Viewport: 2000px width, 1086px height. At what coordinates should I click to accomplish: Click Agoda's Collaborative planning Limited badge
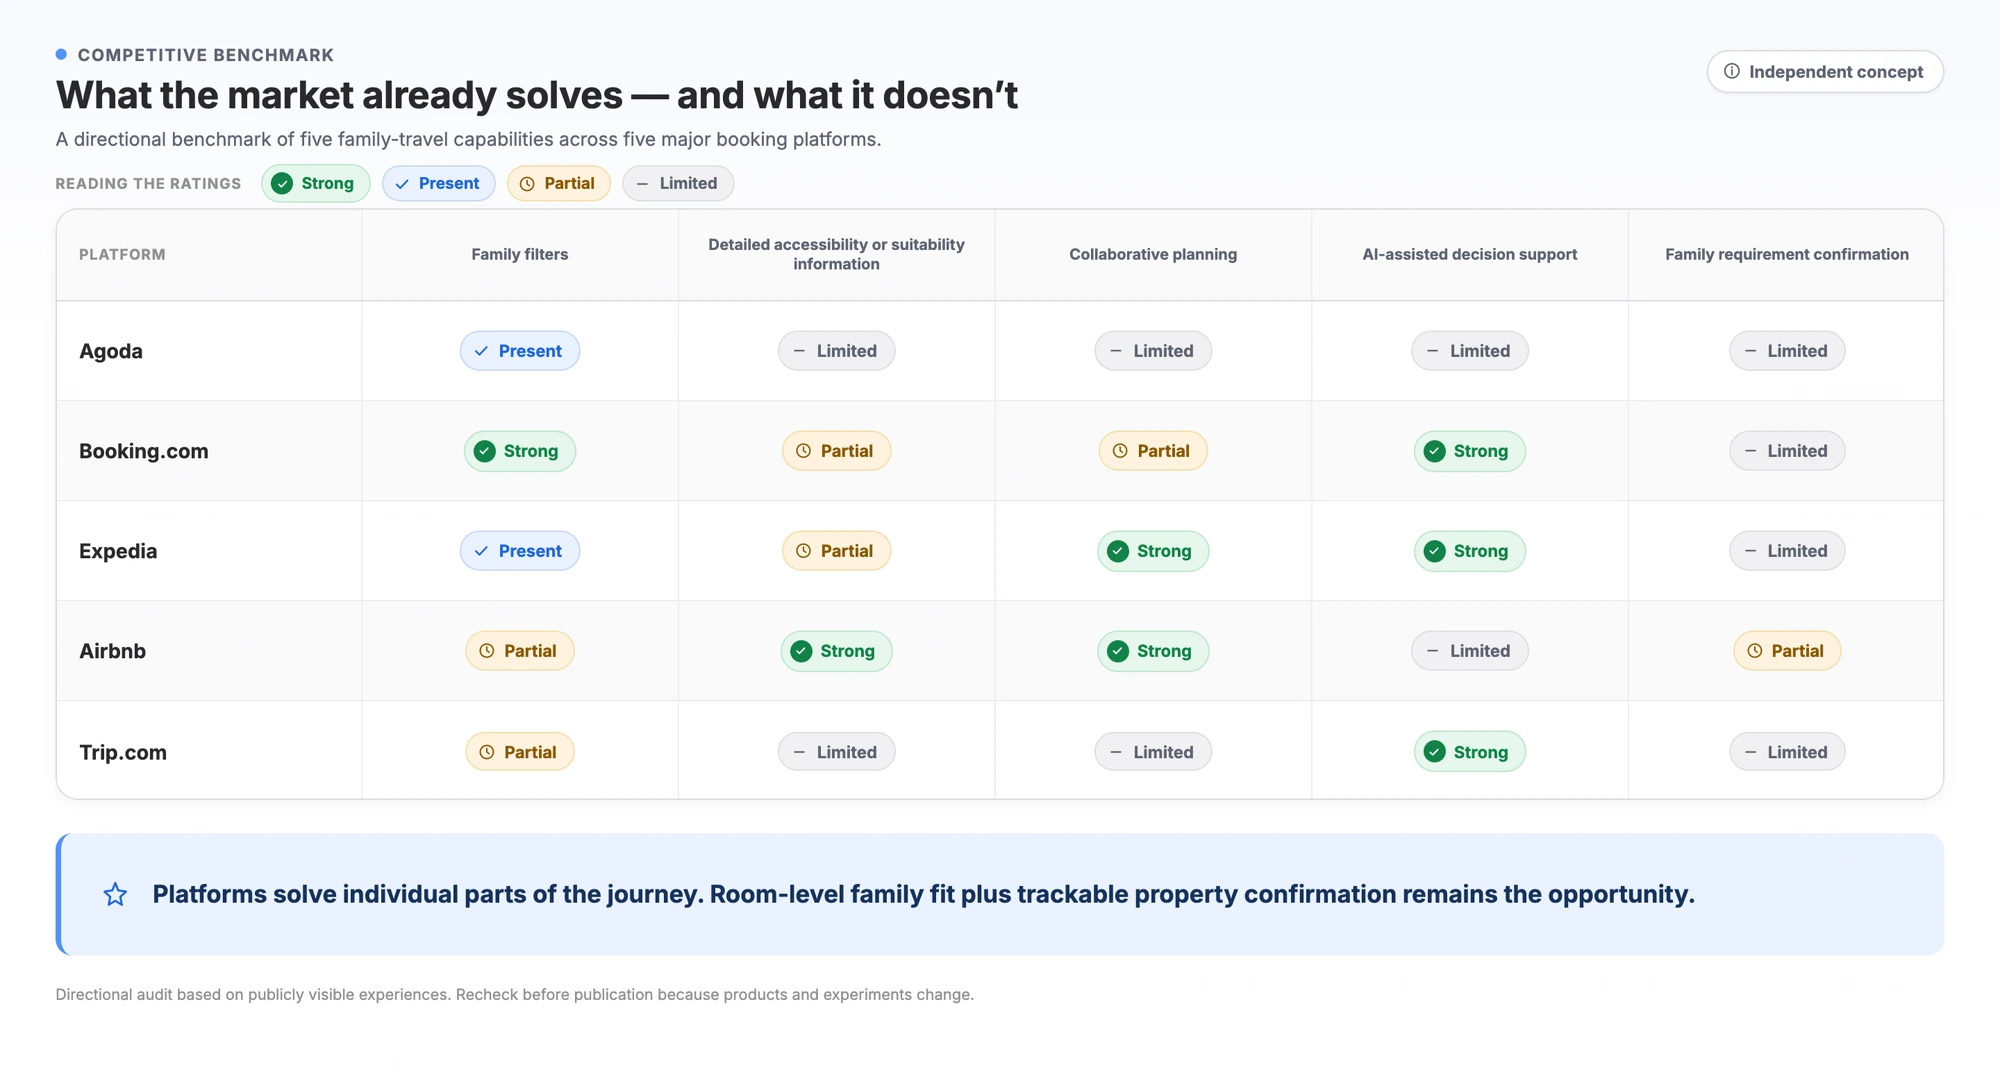(1153, 351)
